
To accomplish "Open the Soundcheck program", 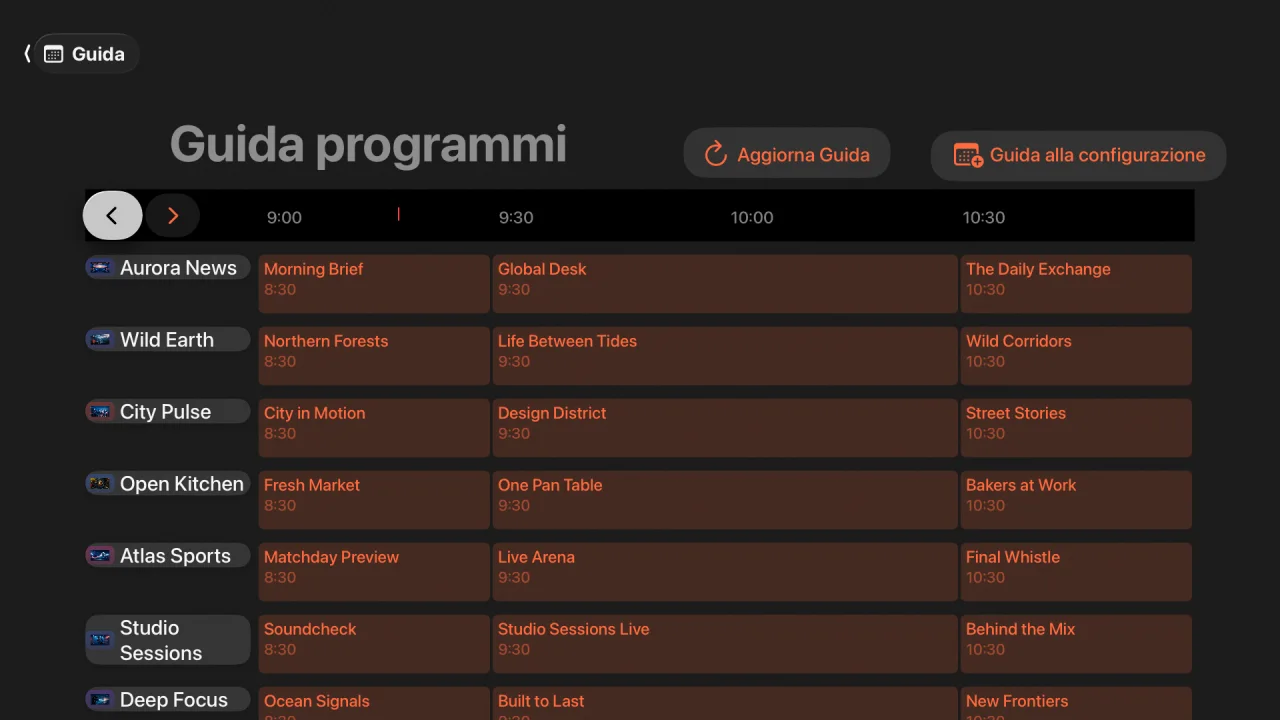I will 374,644.
